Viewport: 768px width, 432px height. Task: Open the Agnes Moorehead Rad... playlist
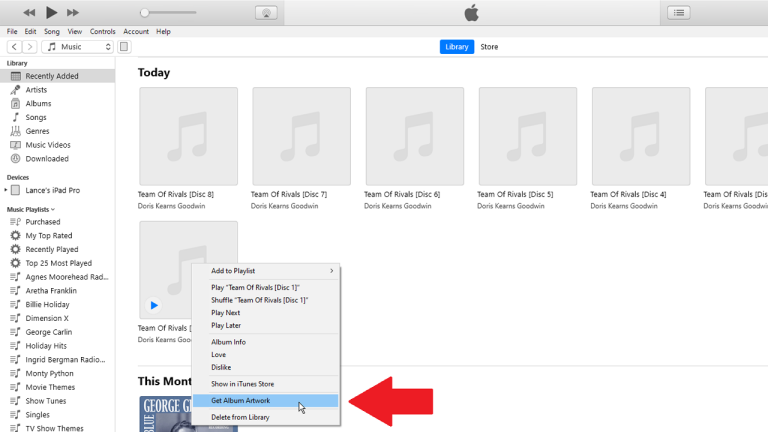(x=67, y=277)
